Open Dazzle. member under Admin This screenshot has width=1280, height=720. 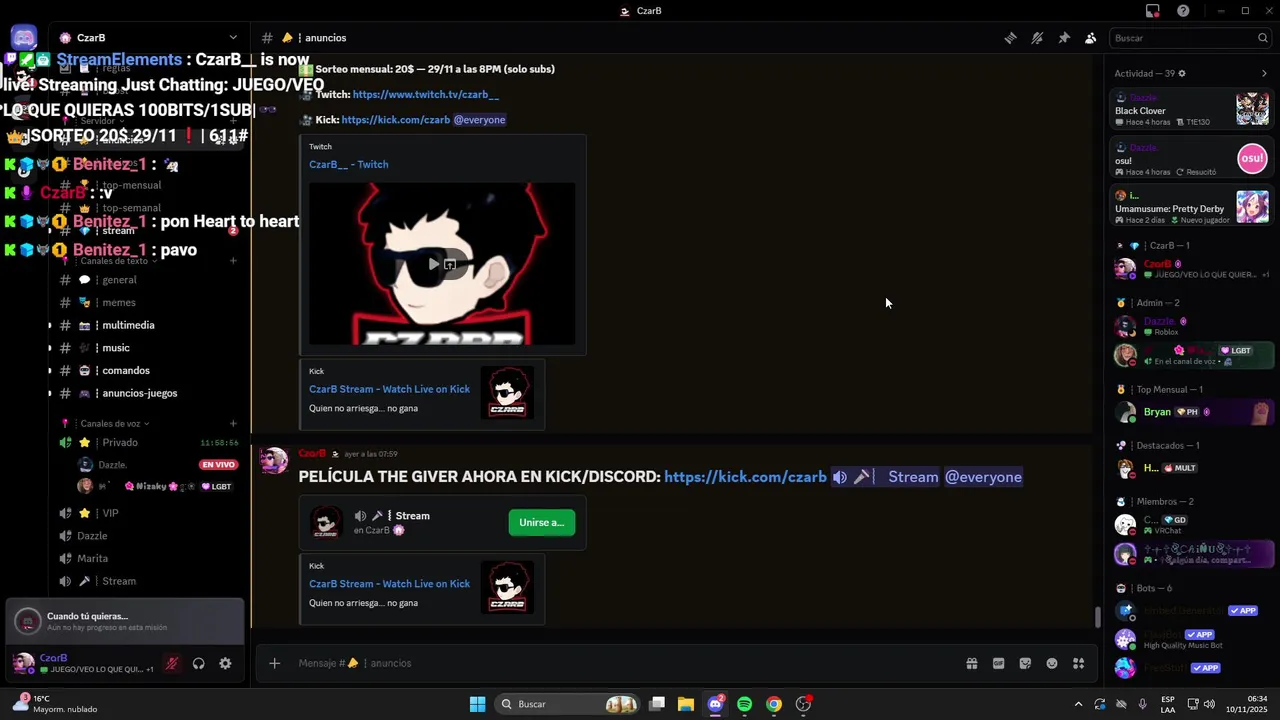pyautogui.click(x=1192, y=326)
